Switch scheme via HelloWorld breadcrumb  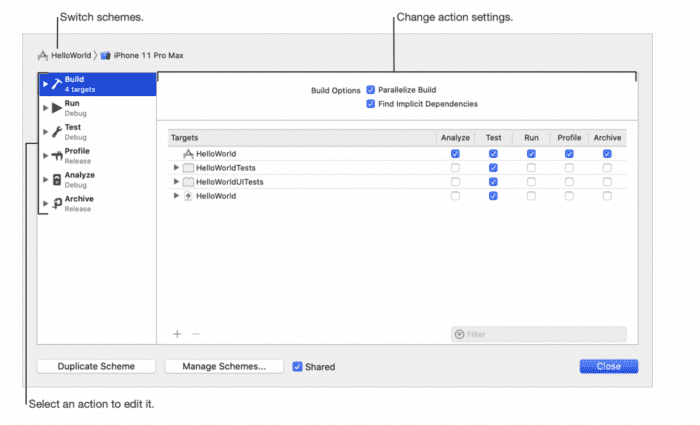point(71,55)
